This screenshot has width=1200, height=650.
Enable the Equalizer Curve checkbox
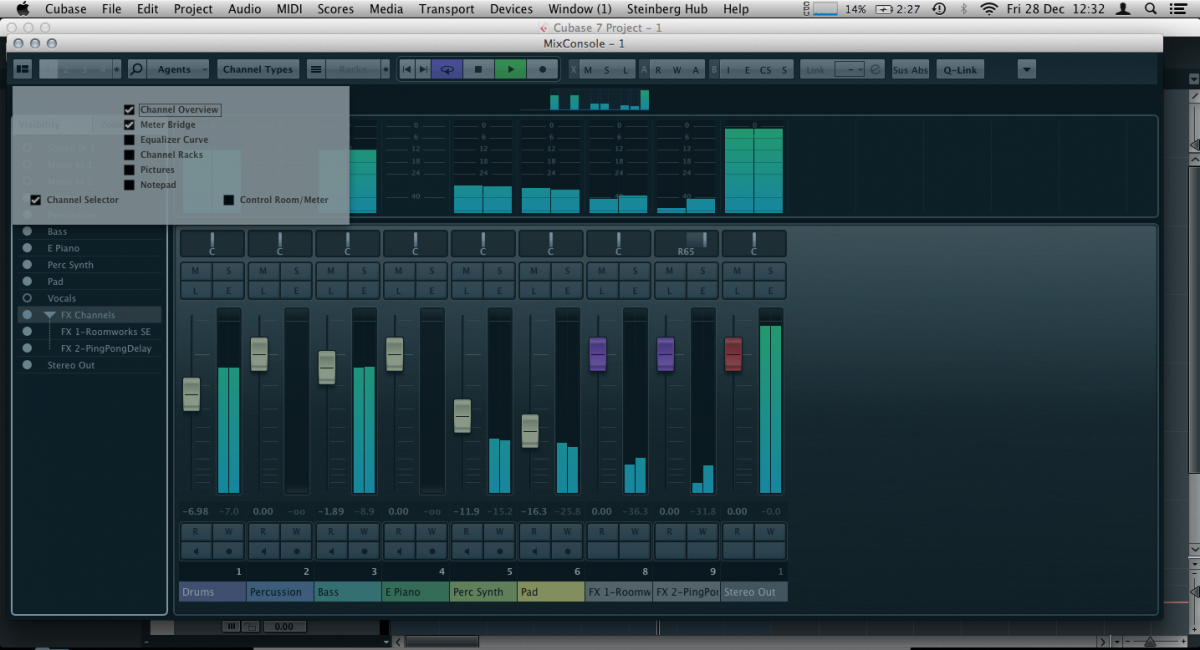[x=129, y=140]
